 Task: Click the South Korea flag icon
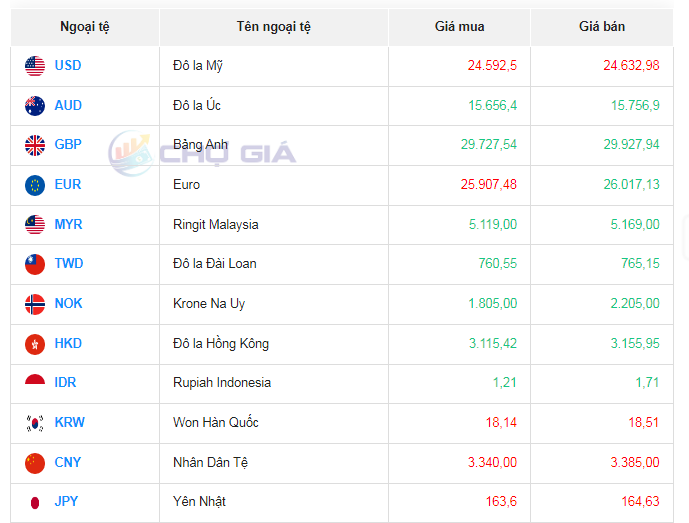(x=35, y=423)
